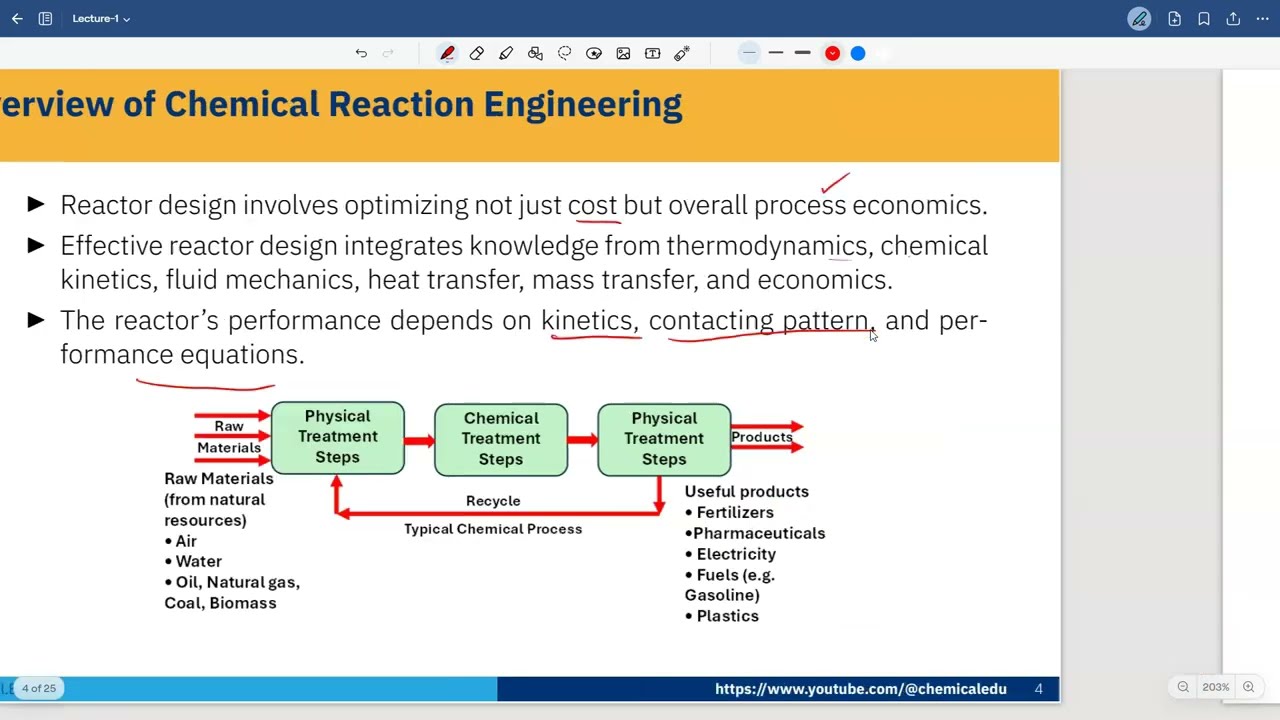Click the 'Electricity' bullet item
The height and width of the screenshot is (720, 1280).
pos(730,554)
